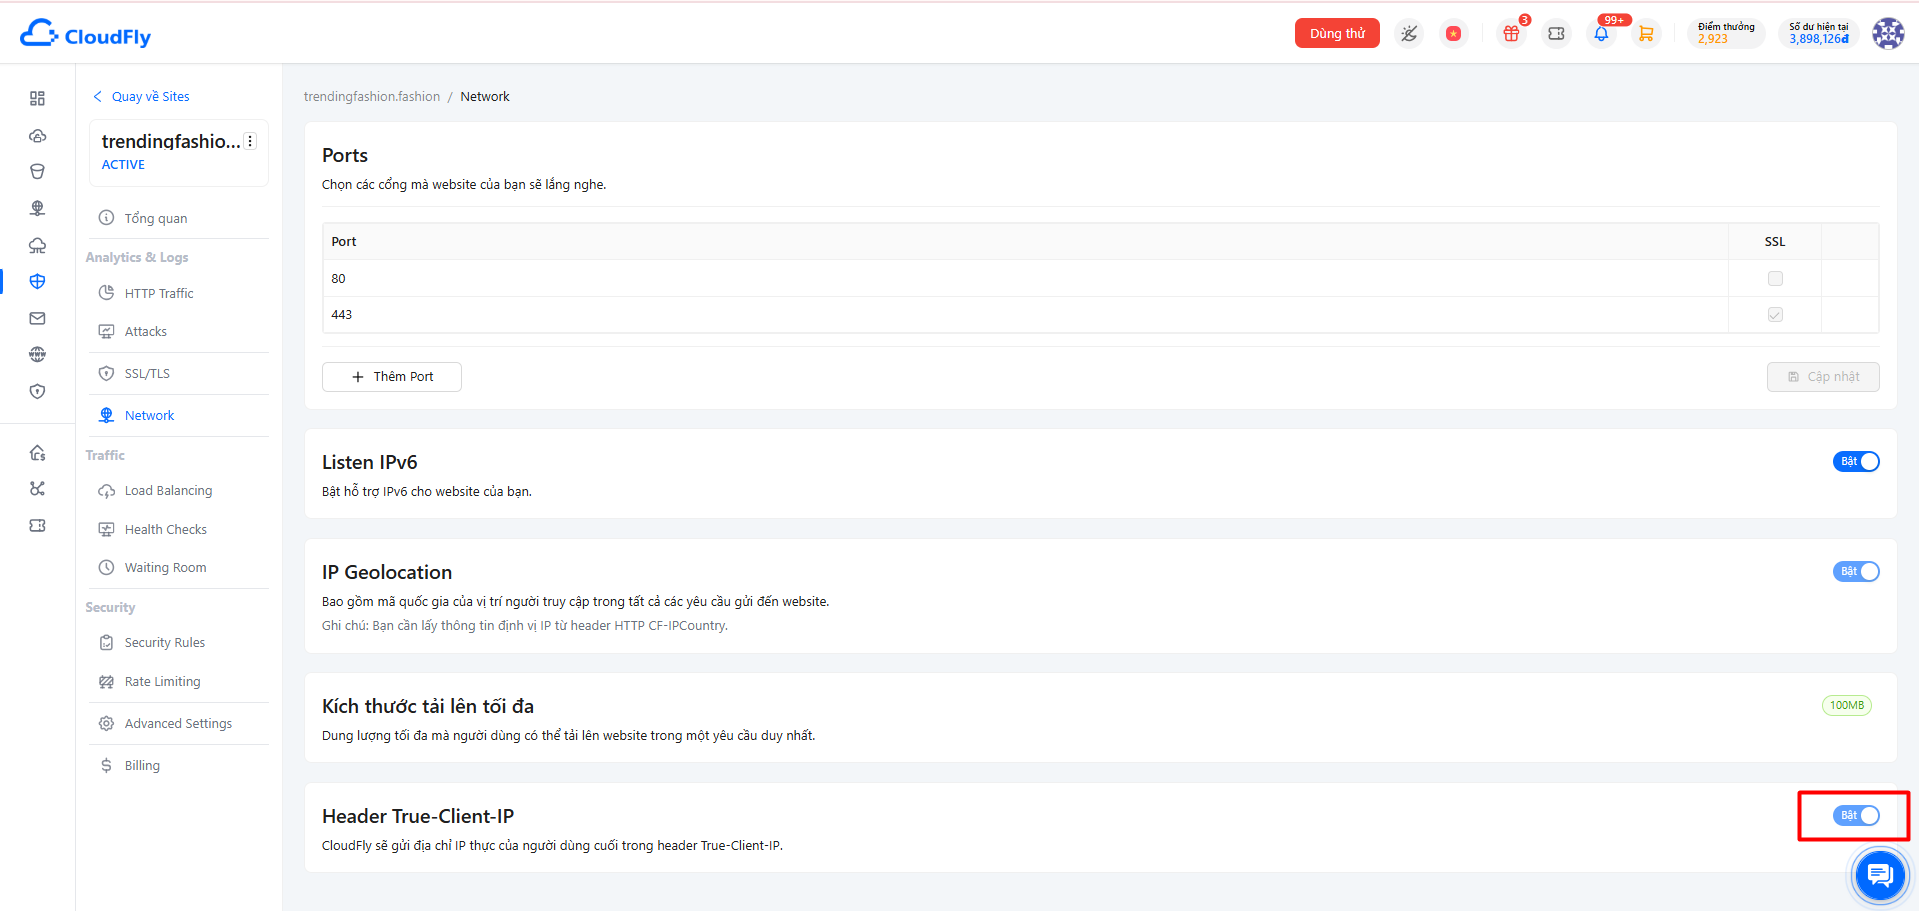Open the three-dot menu beside site name
Image resolution: width=1919 pixels, height=911 pixels.
(250, 141)
